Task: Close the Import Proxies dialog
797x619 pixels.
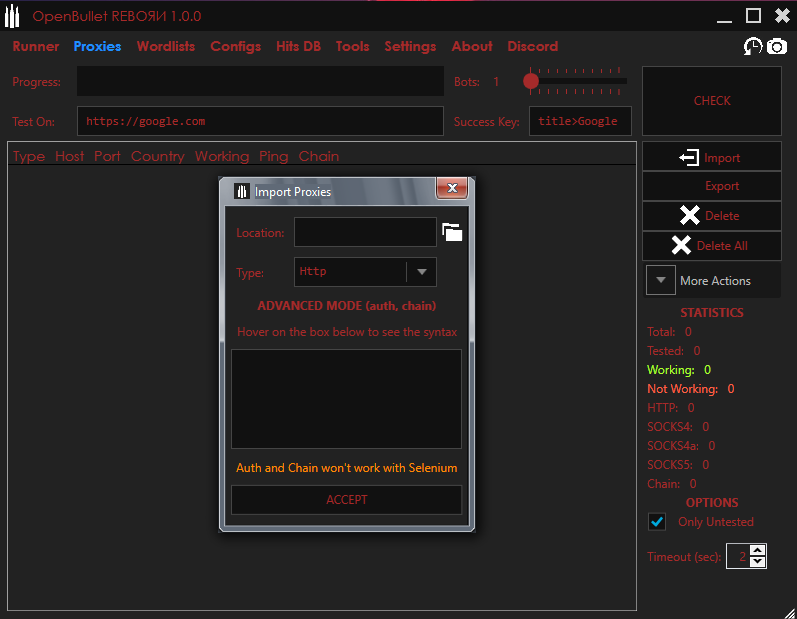Action: (452, 188)
